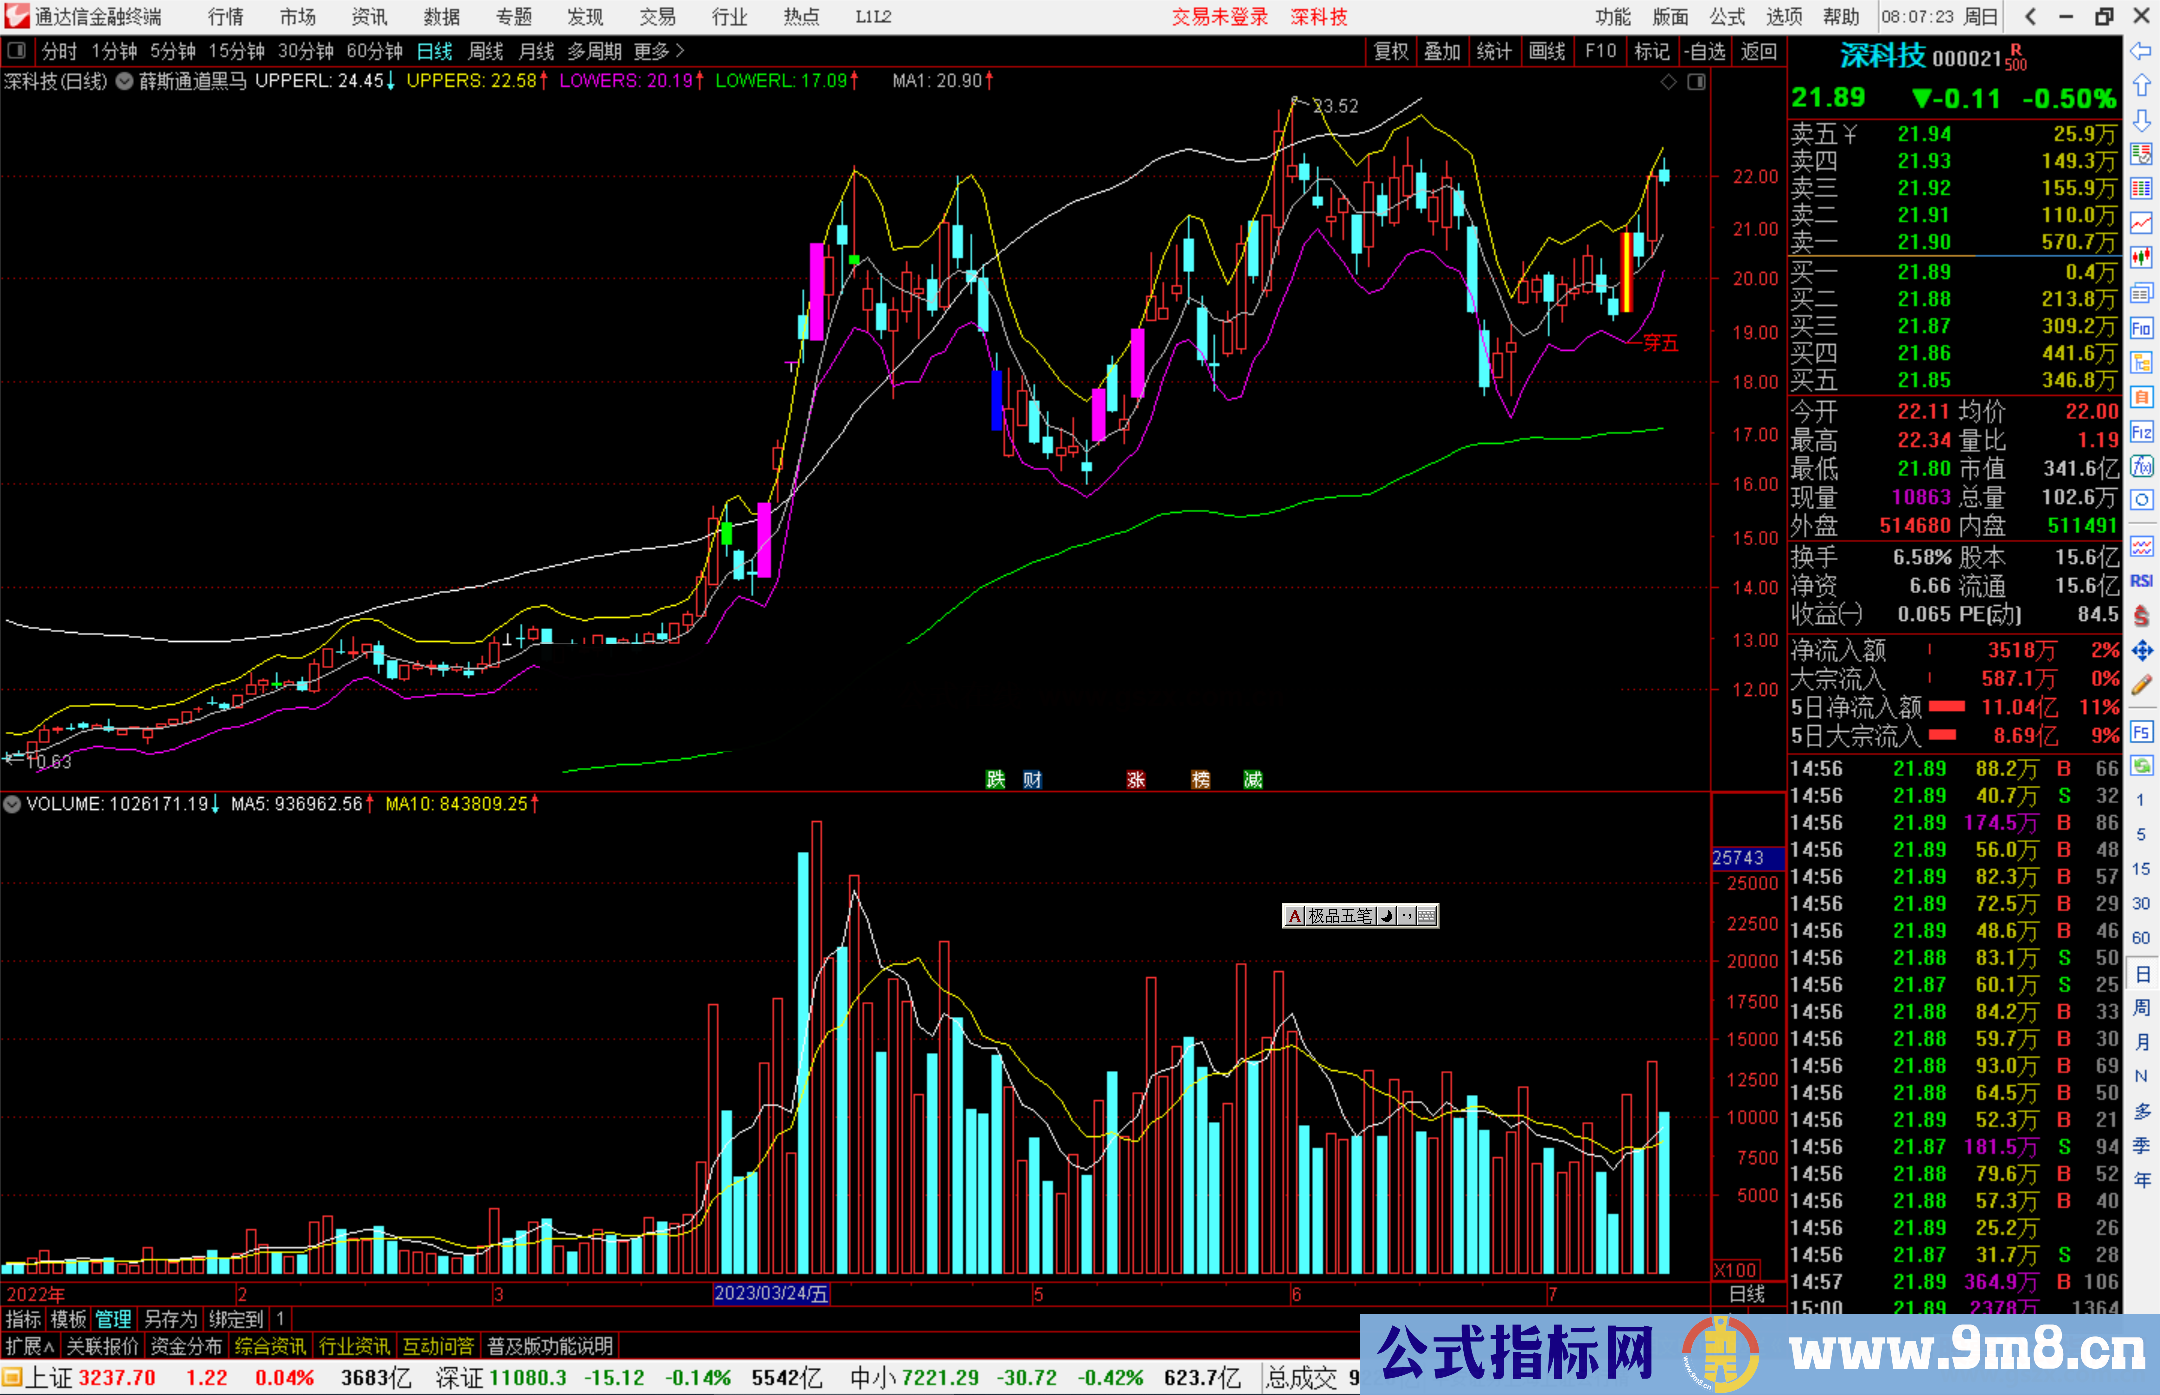
Task: Toggle VOLUME indicator dropdown circle
Action: tap(12, 804)
